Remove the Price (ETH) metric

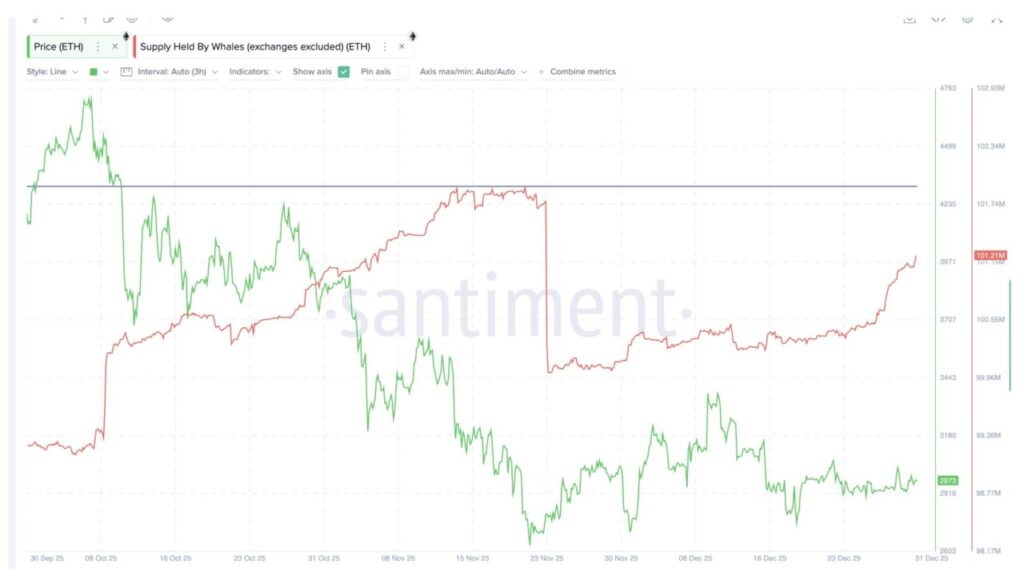click(x=114, y=47)
